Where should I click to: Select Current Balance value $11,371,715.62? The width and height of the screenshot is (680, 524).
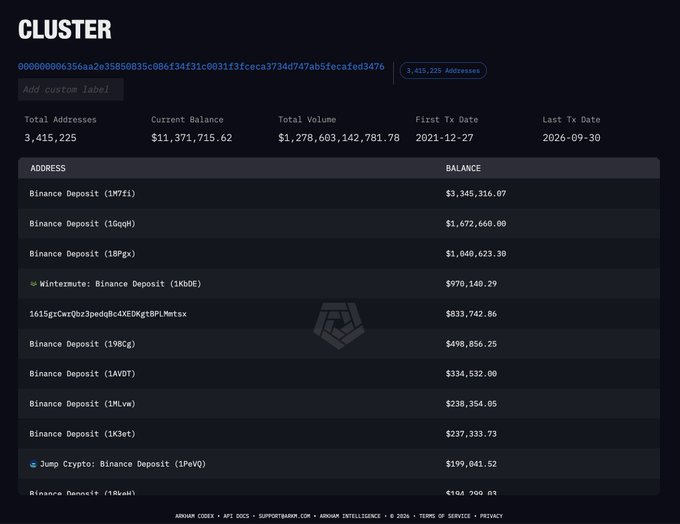pyautogui.click(x=192, y=138)
